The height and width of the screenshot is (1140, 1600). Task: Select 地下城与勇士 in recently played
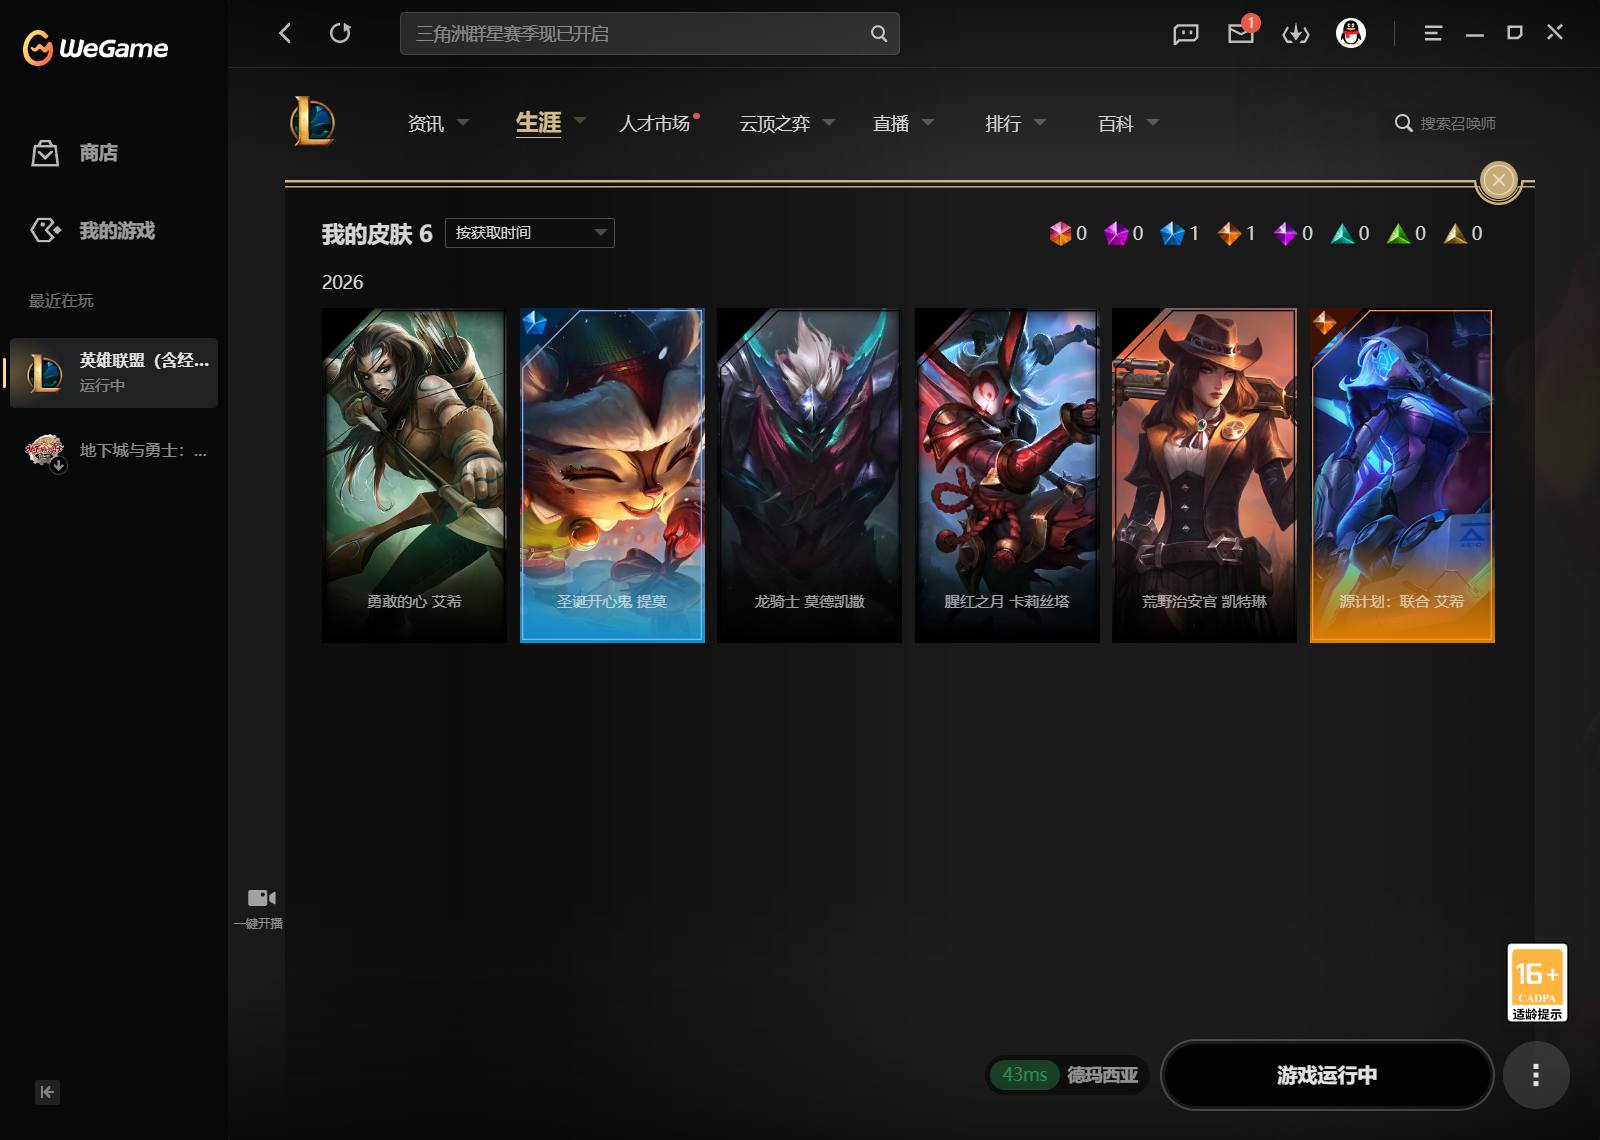tap(114, 451)
